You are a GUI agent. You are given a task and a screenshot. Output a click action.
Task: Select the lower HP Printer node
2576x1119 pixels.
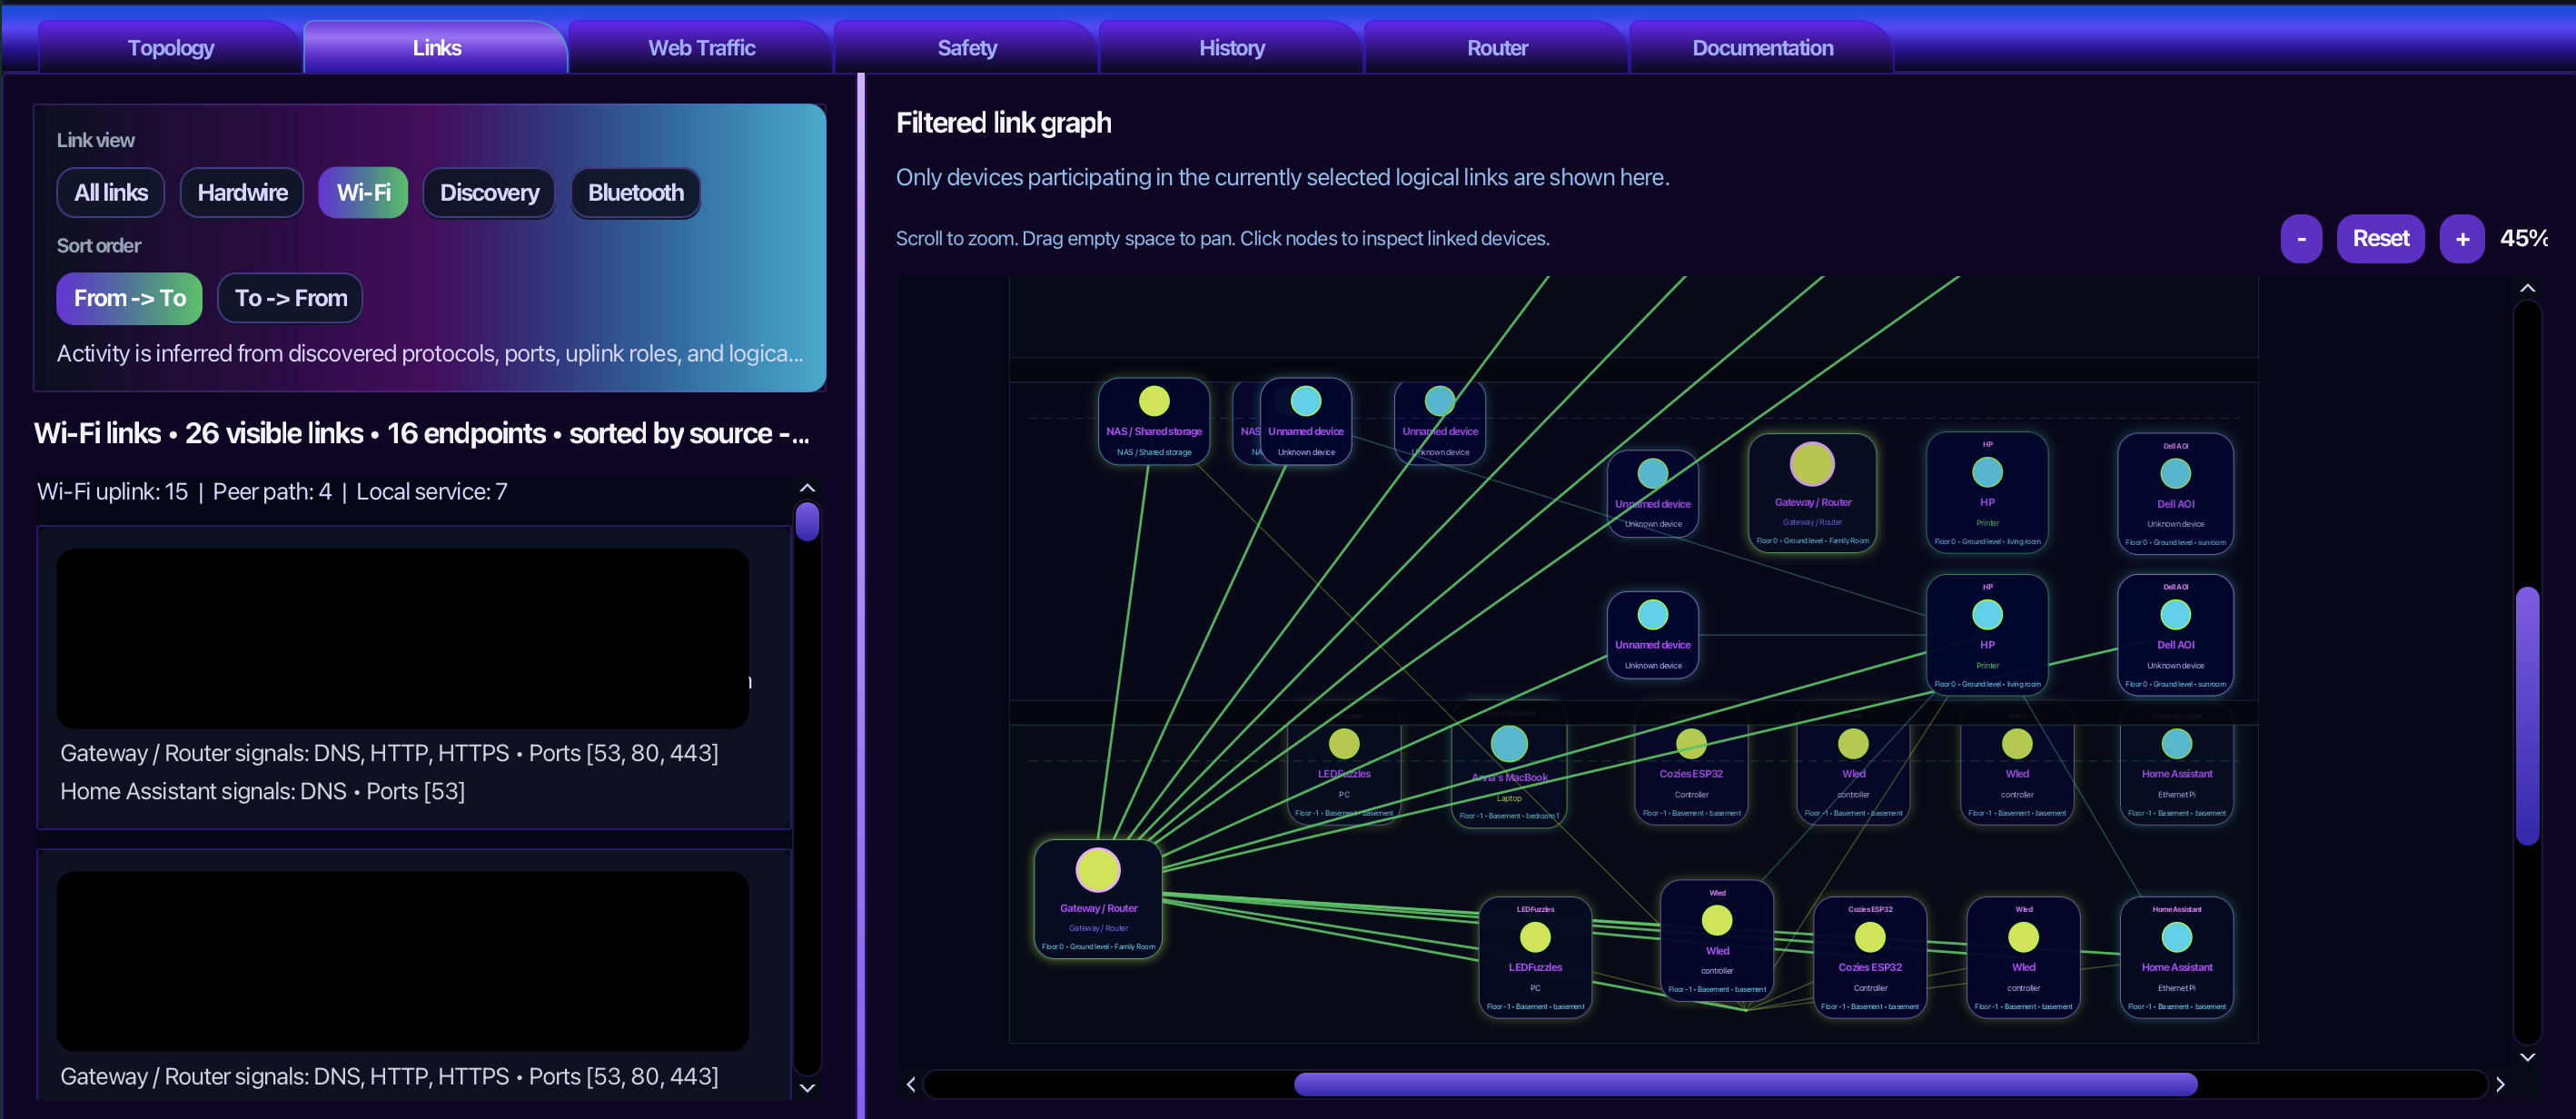[x=1987, y=634]
